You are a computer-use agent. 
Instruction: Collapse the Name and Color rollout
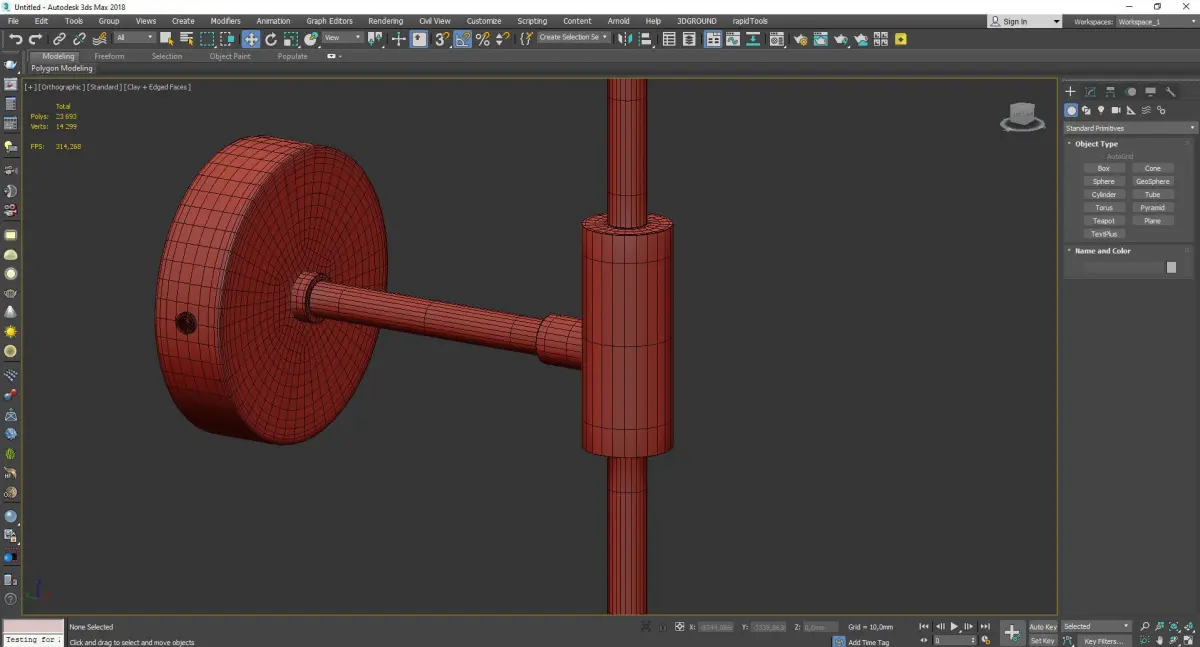pyautogui.click(x=1102, y=251)
